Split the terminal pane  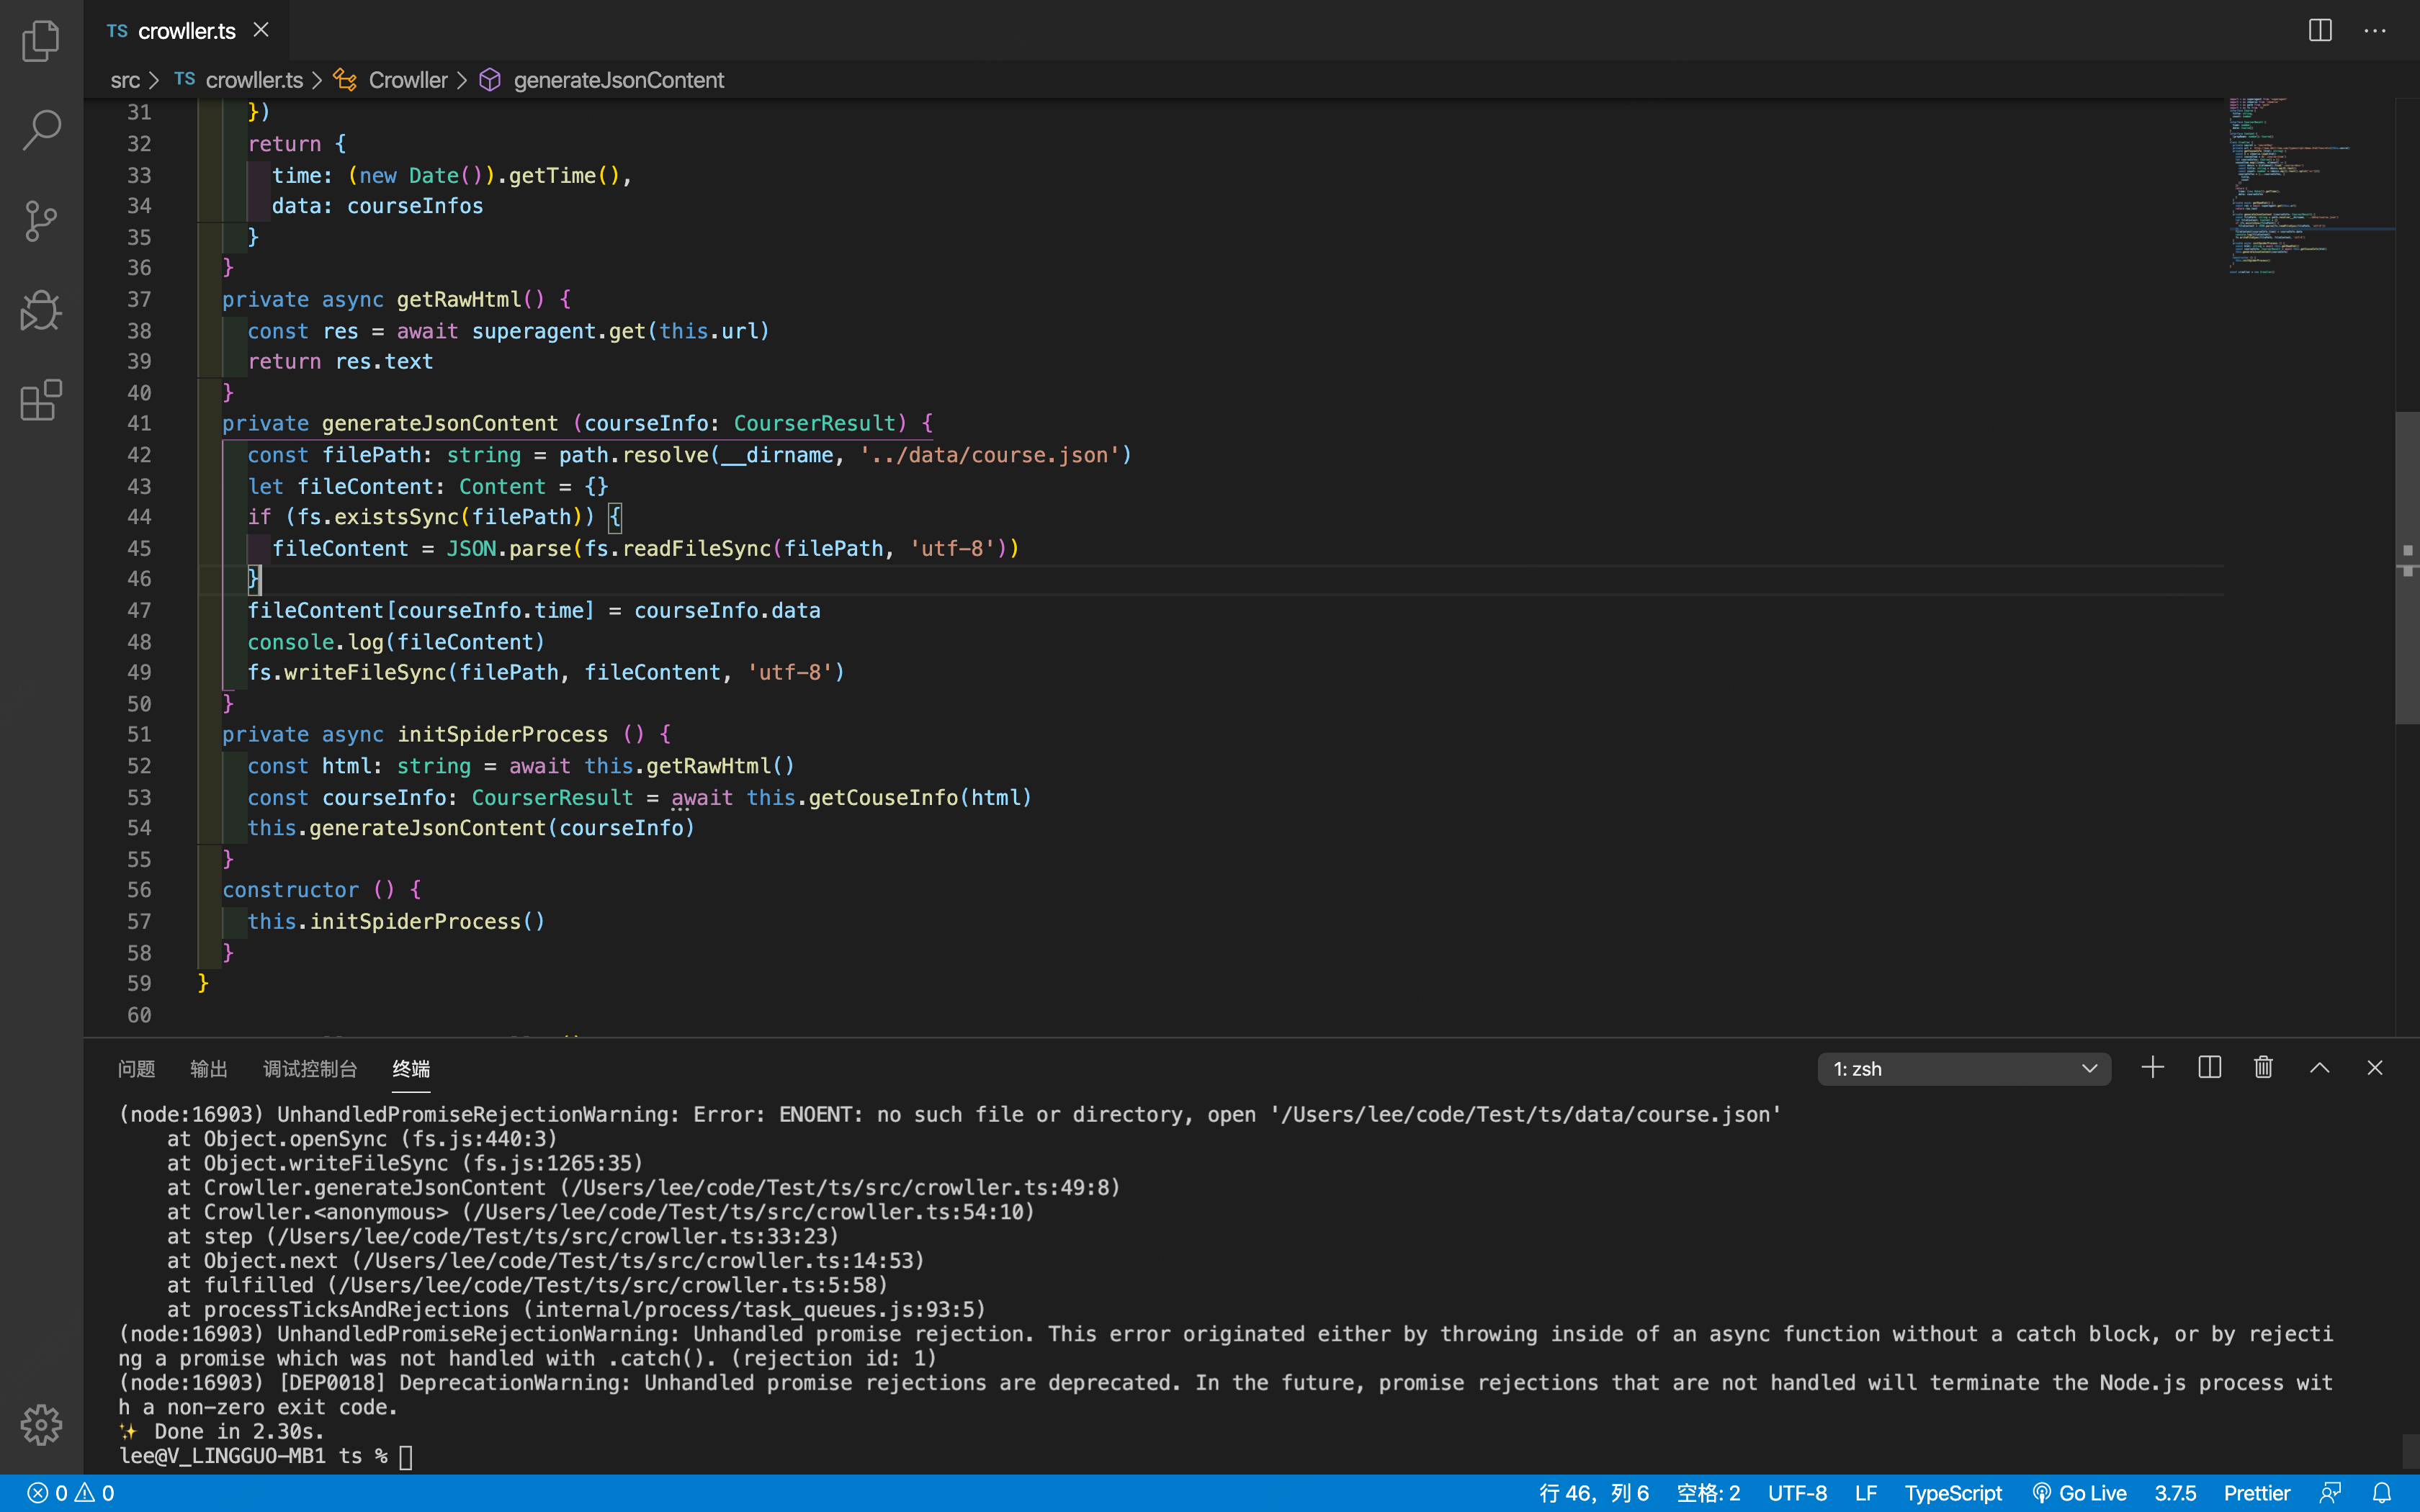tap(2210, 1068)
